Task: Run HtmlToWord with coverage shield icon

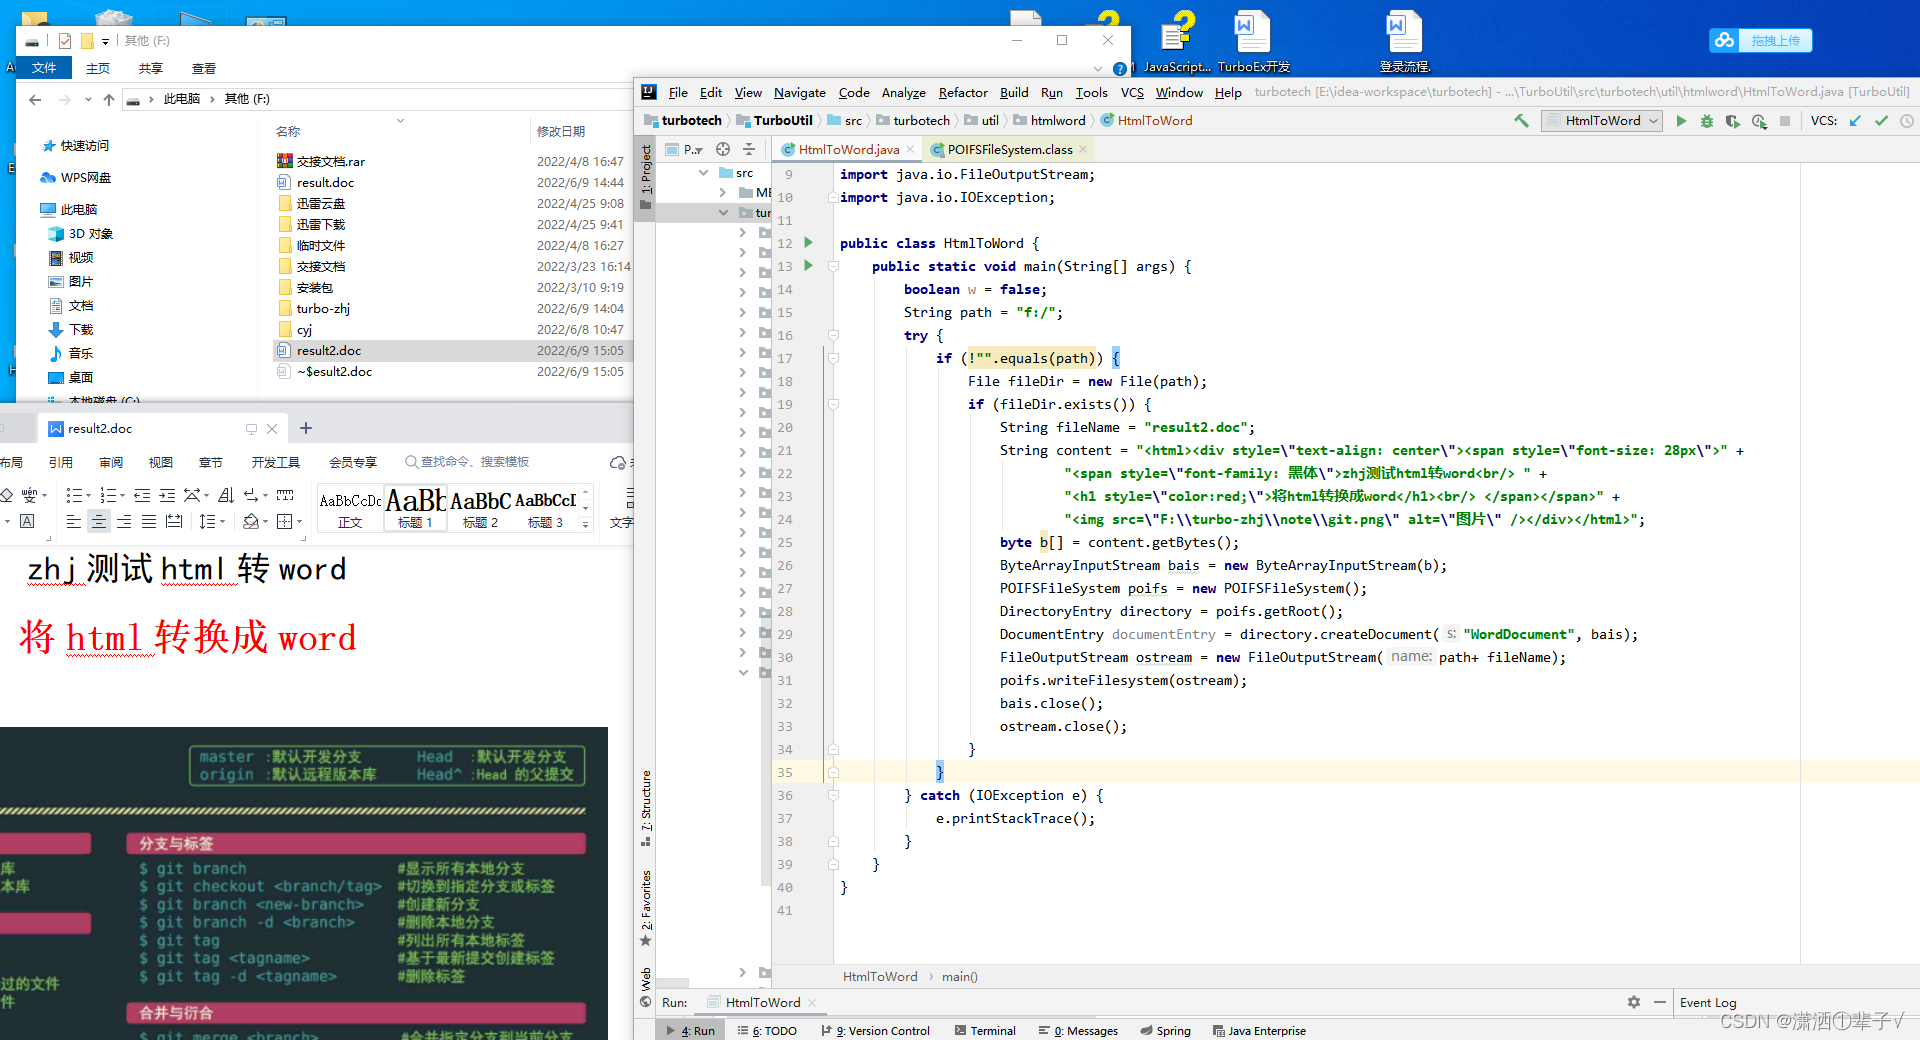Action: pos(1733,121)
